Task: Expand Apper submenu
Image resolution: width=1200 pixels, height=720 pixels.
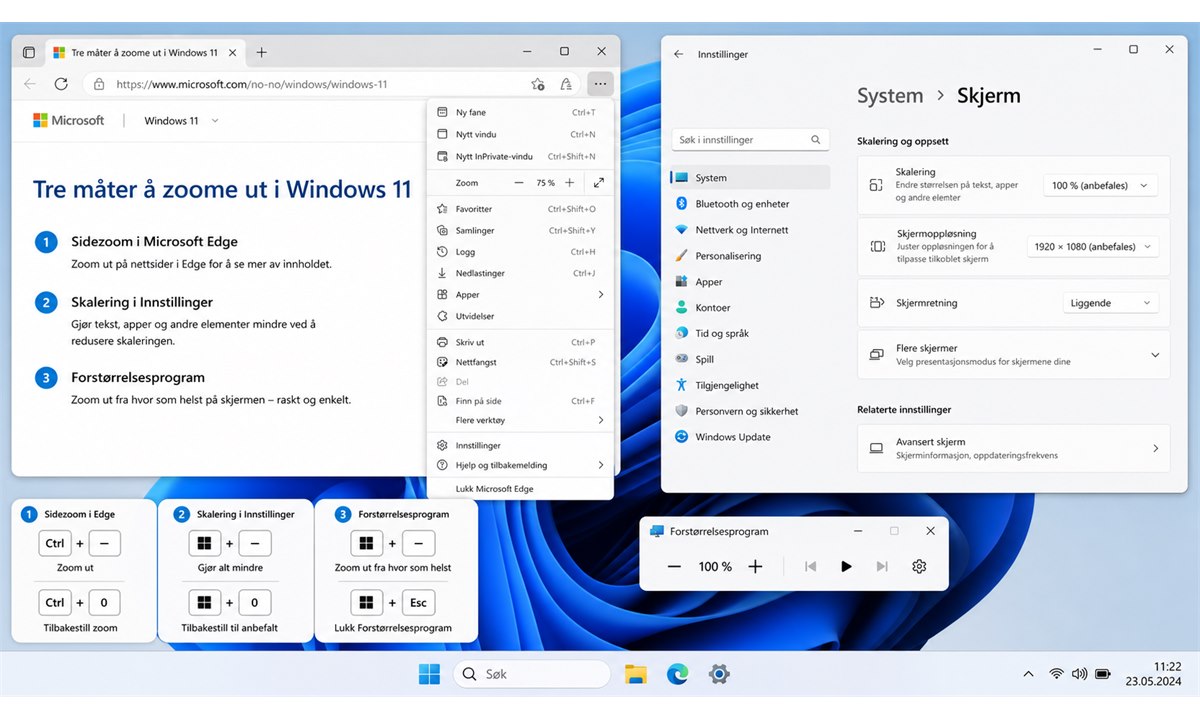Action: [520, 295]
